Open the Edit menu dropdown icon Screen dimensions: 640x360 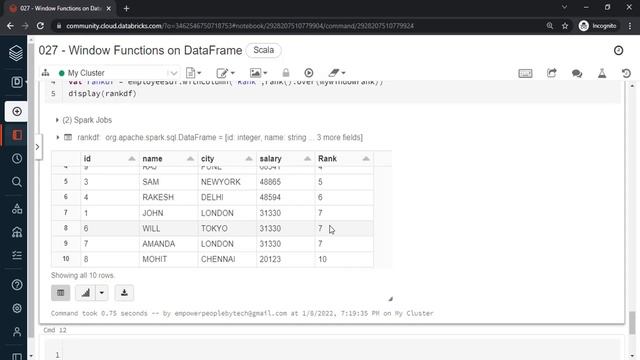pyautogui.click(x=225, y=73)
